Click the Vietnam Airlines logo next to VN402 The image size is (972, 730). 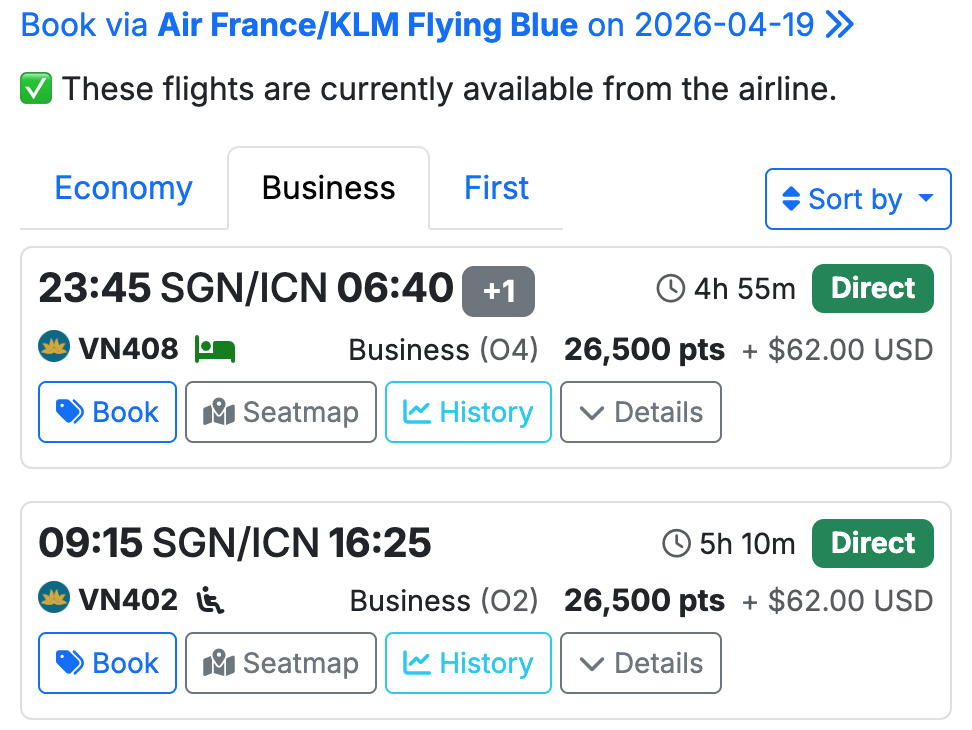click(x=53, y=599)
